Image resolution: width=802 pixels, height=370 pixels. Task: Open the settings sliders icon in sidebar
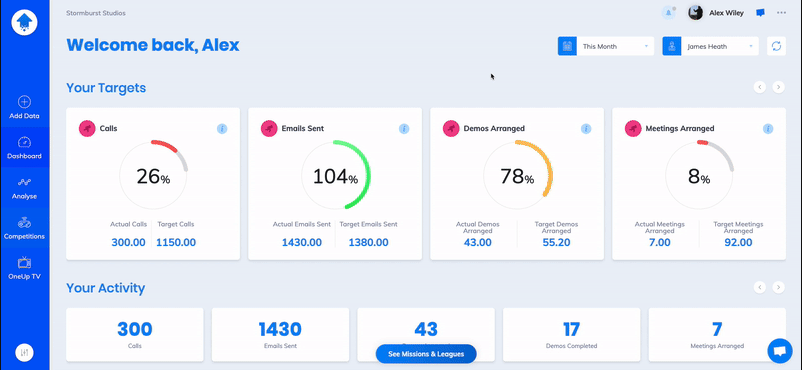tap(25, 352)
